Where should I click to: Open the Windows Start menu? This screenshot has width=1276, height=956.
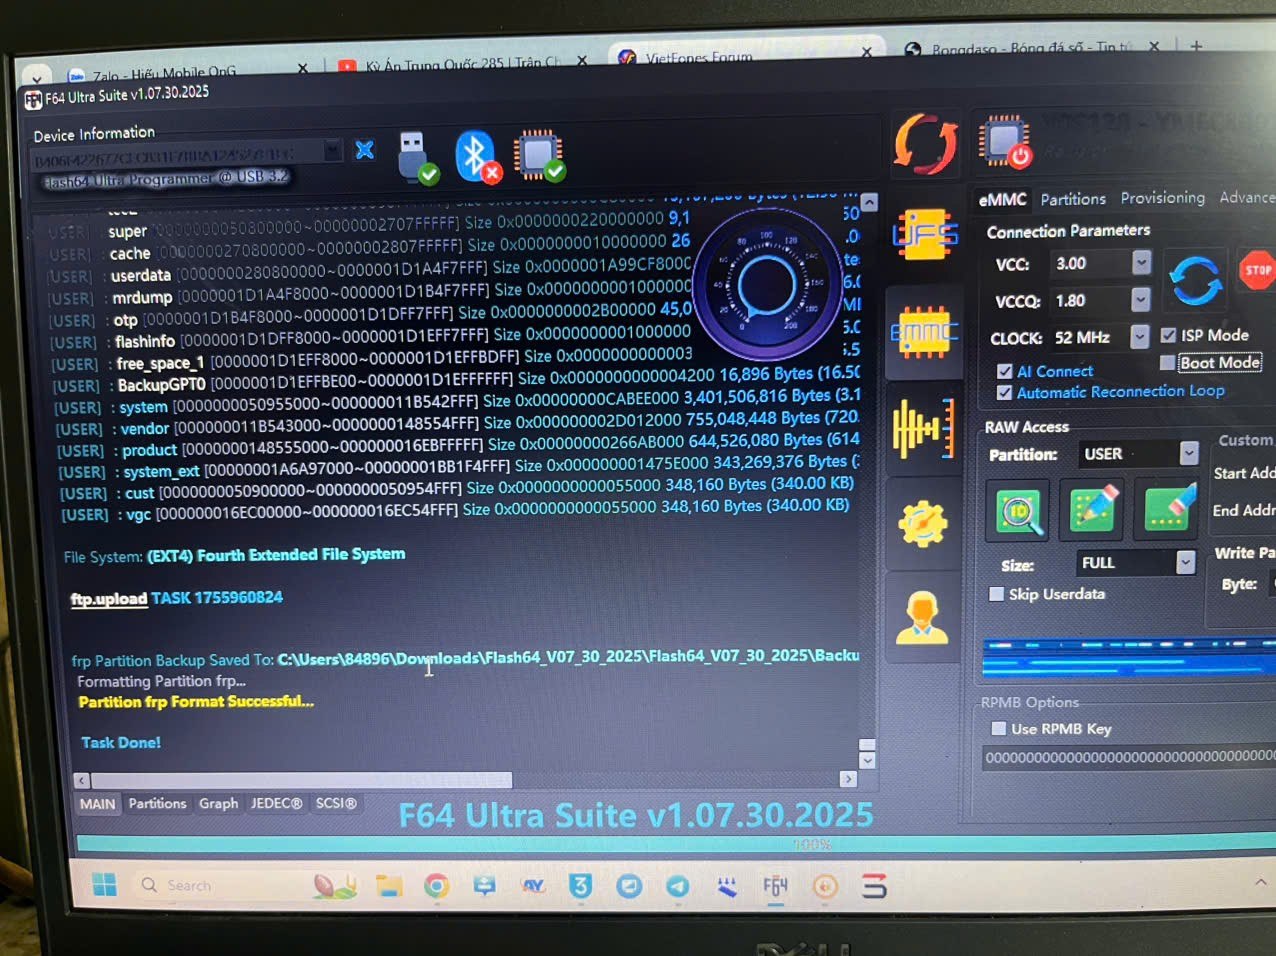[104, 885]
